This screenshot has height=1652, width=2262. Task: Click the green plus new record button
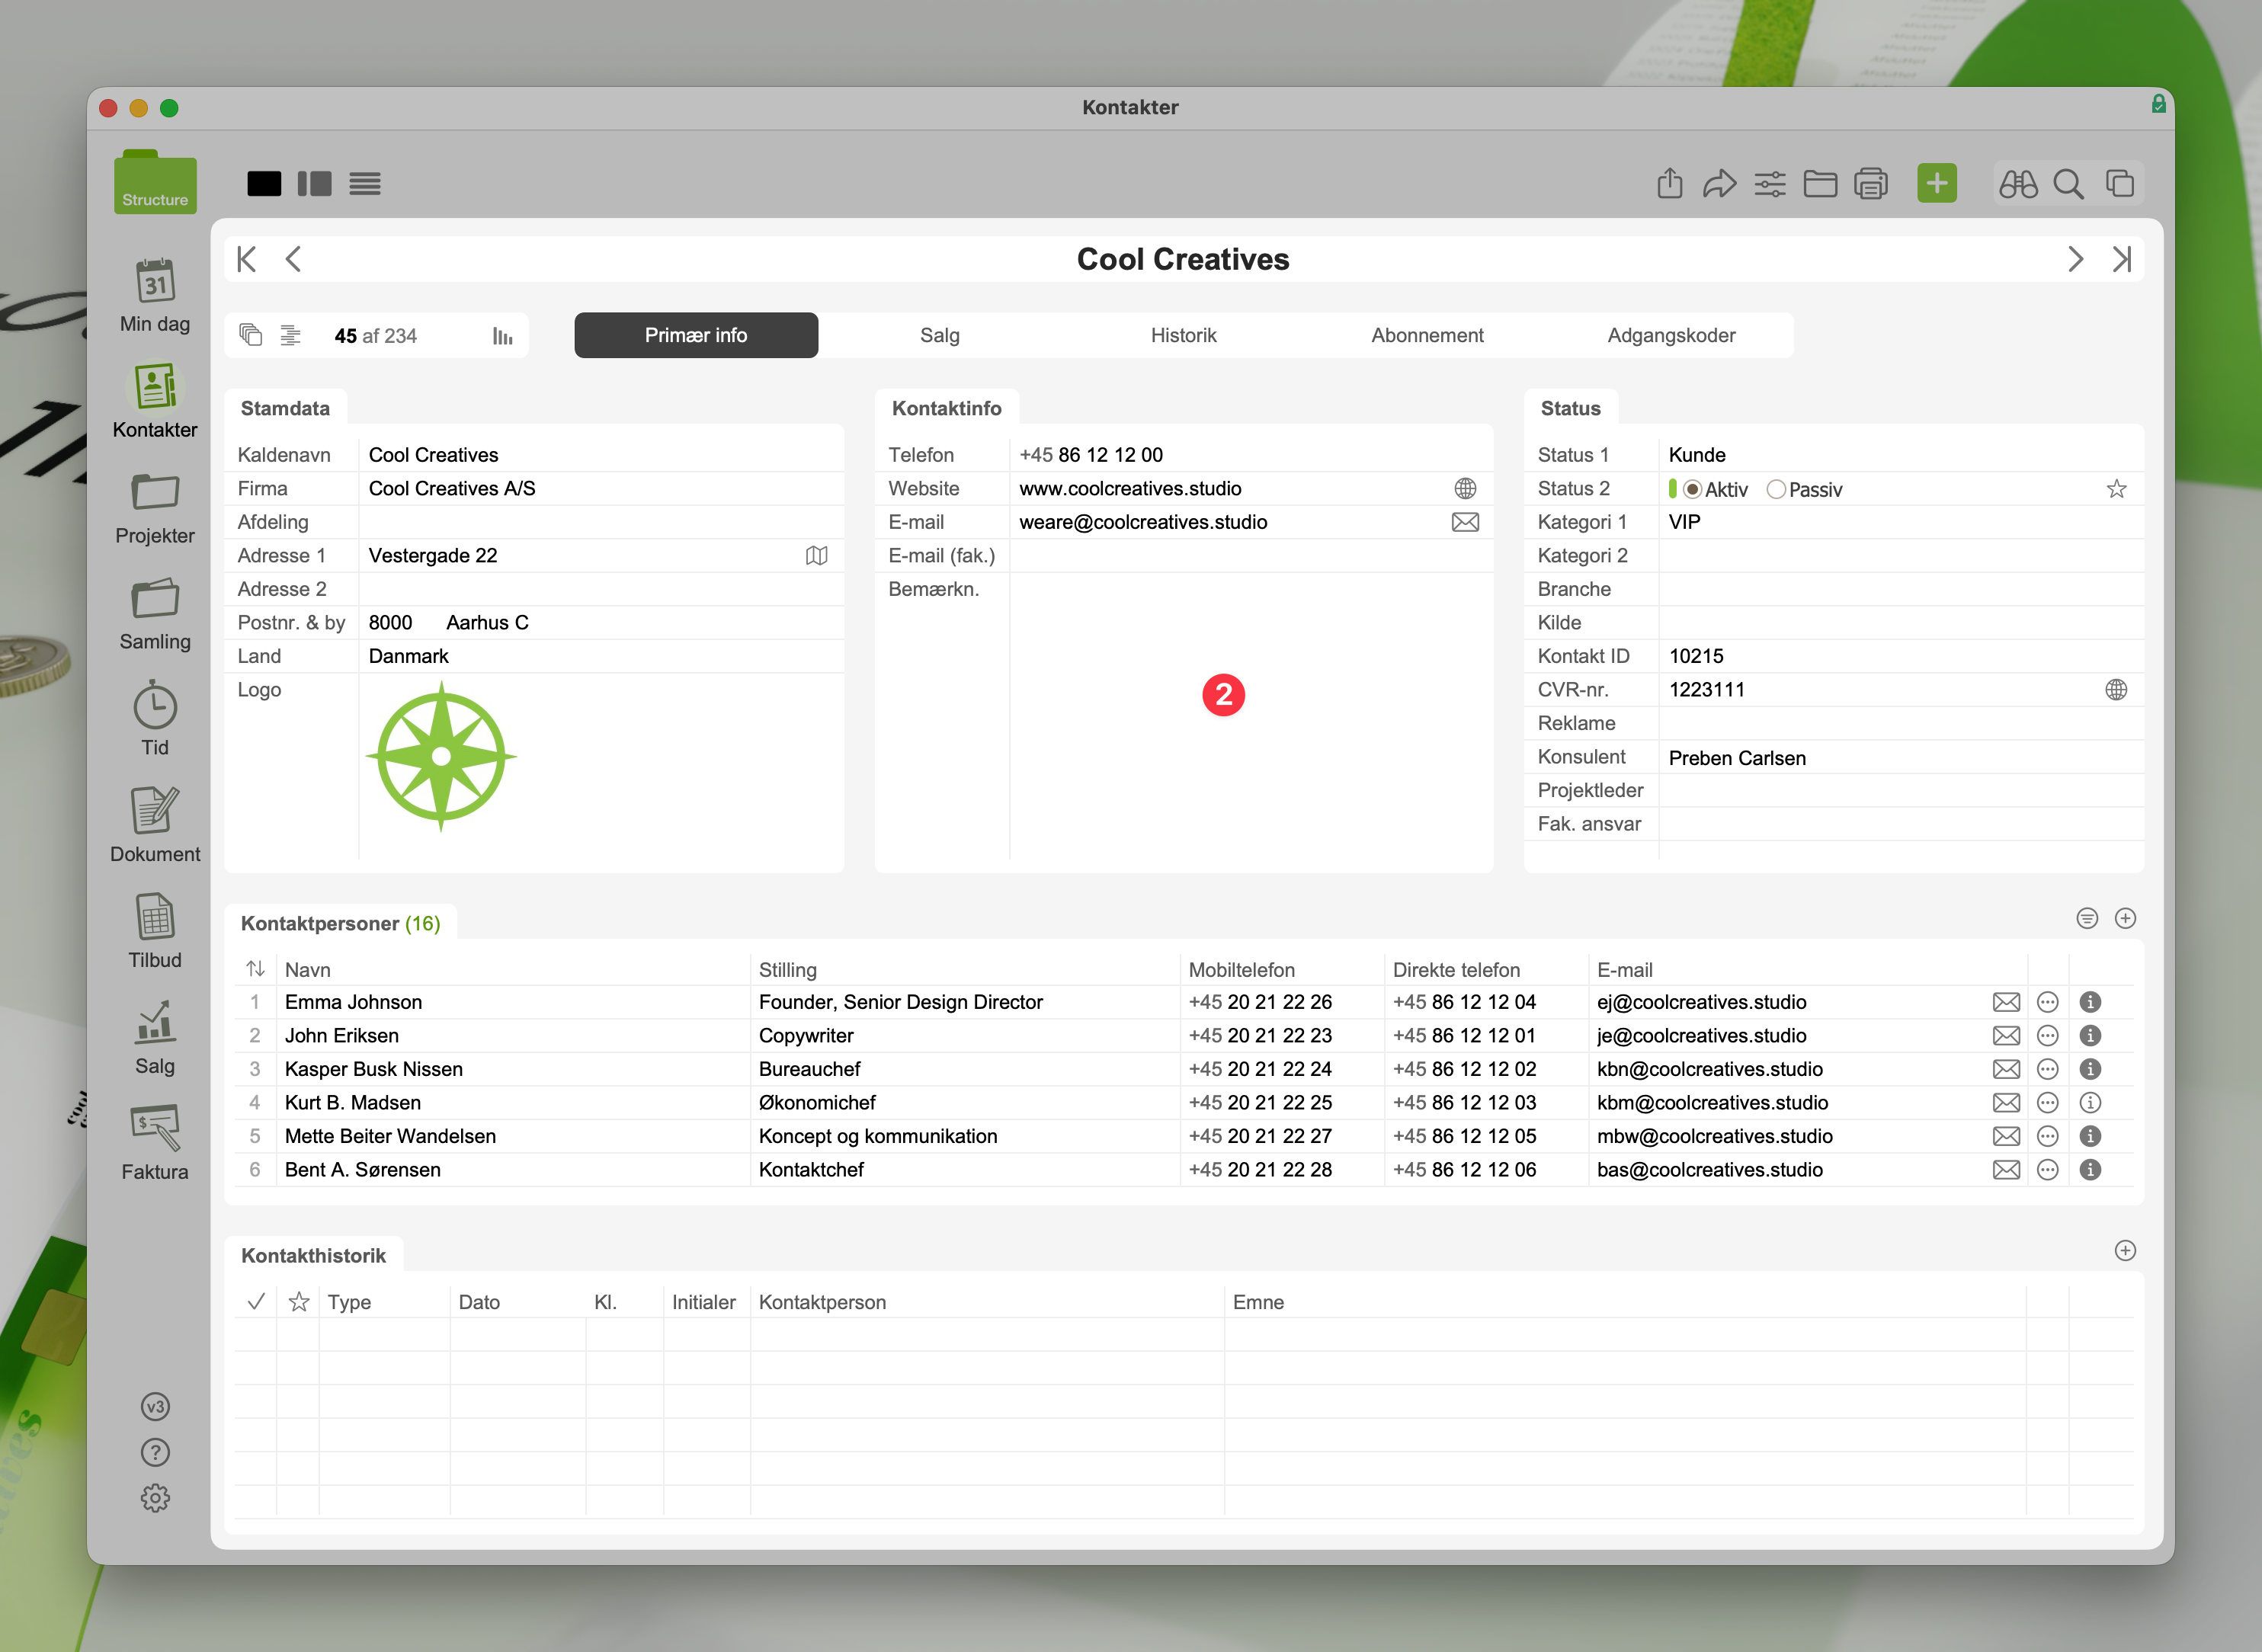tap(1936, 183)
